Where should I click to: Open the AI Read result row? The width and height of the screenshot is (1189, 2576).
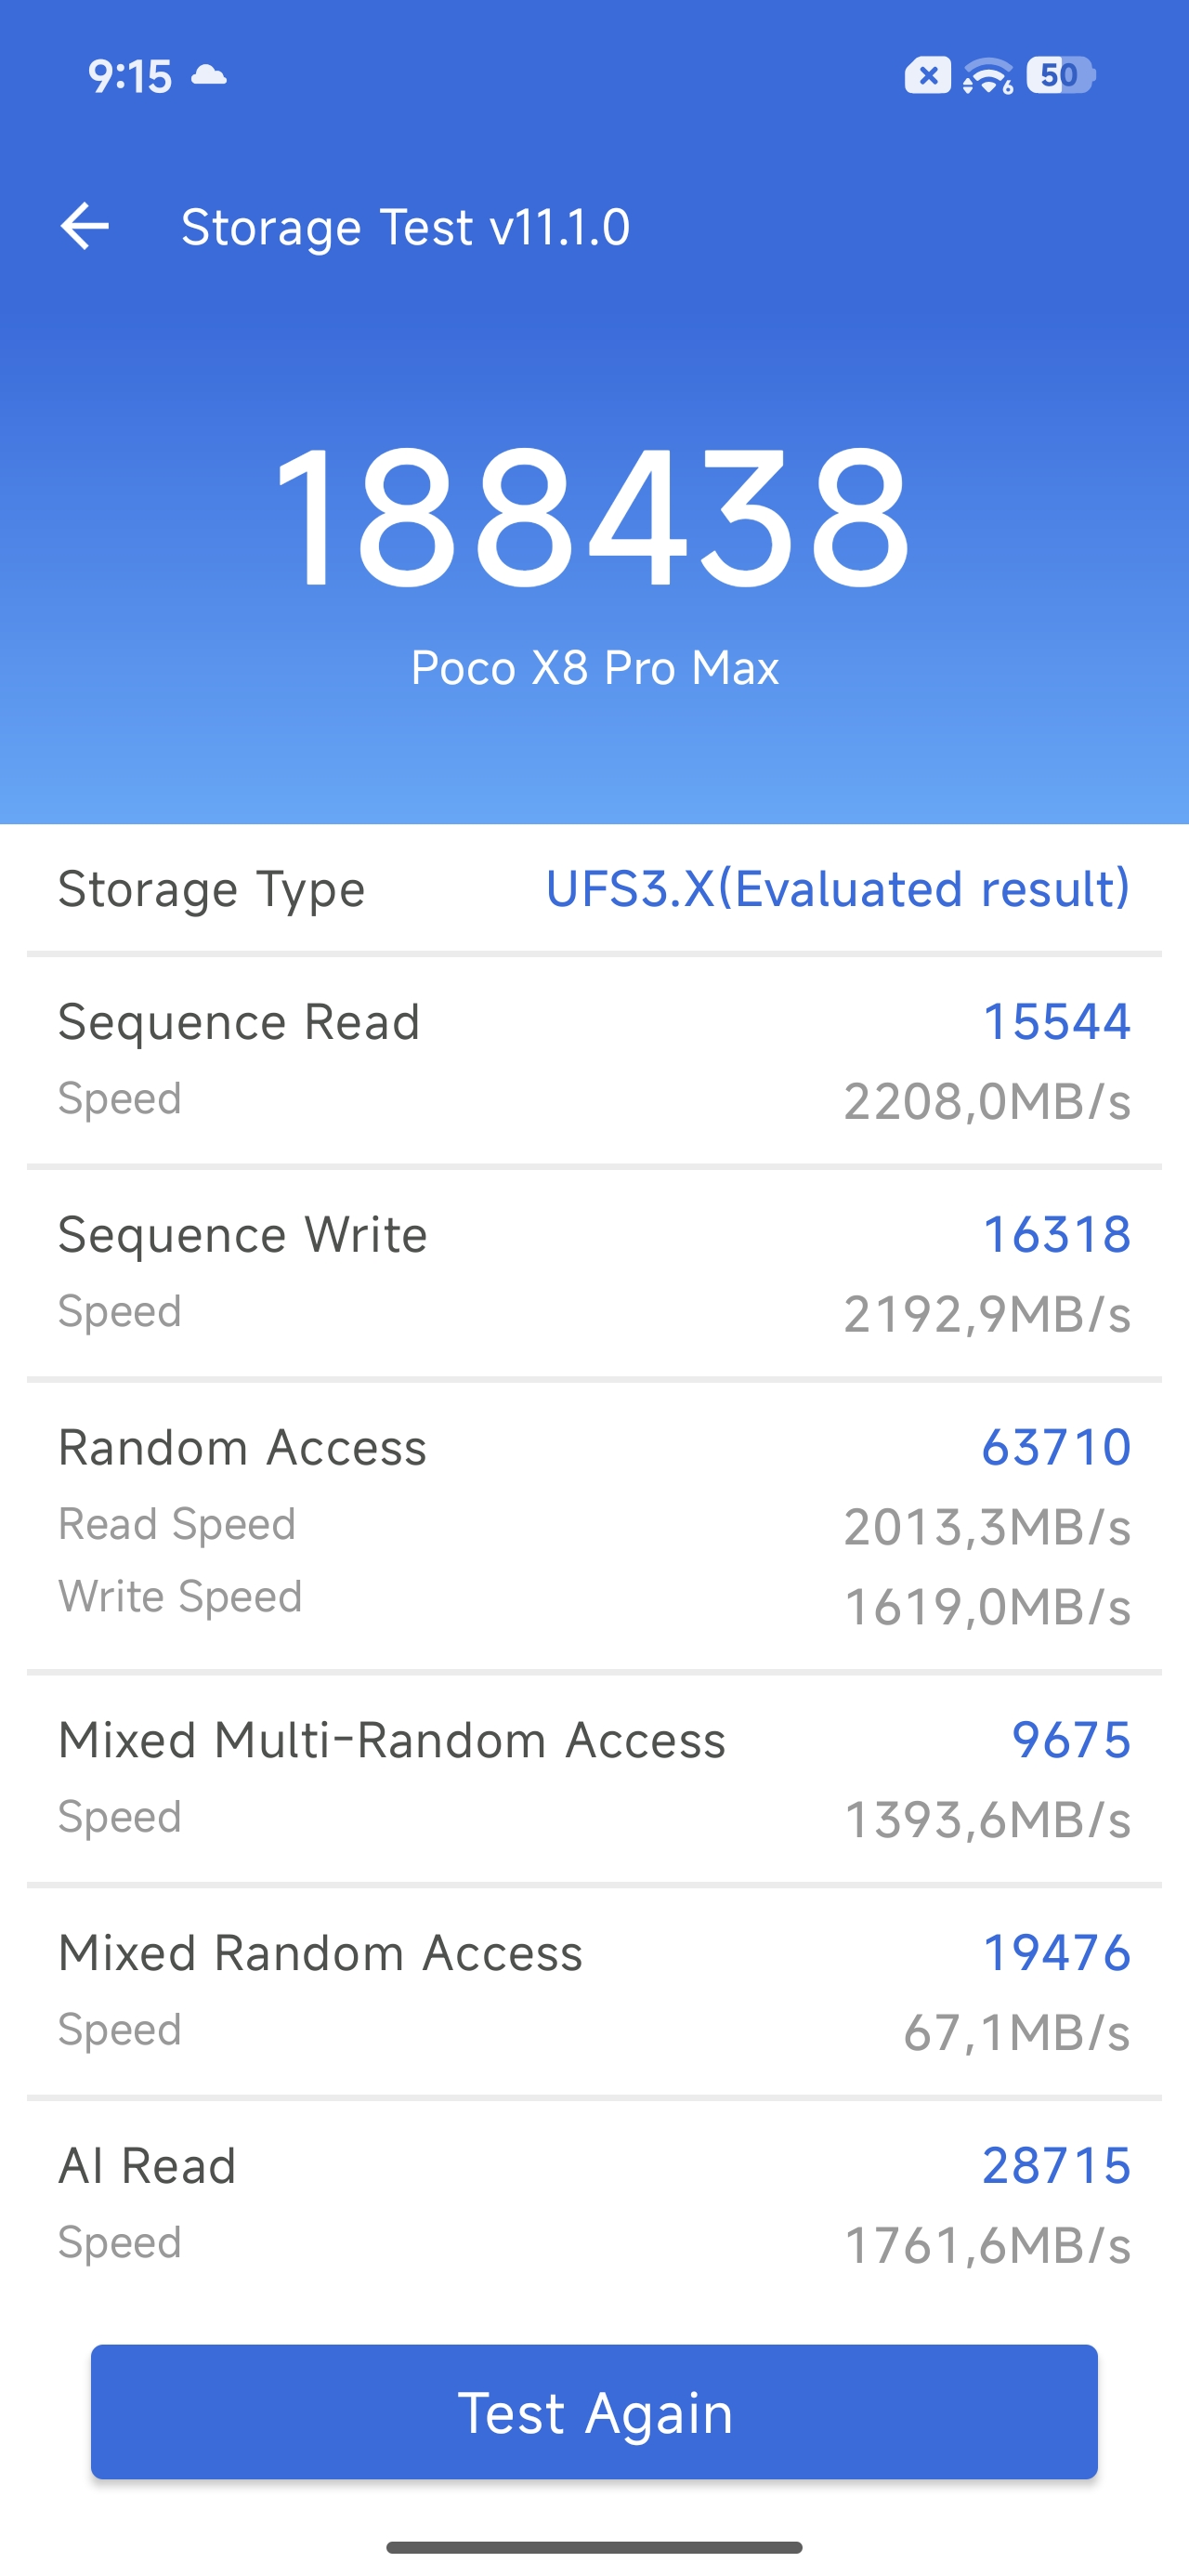point(594,2204)
